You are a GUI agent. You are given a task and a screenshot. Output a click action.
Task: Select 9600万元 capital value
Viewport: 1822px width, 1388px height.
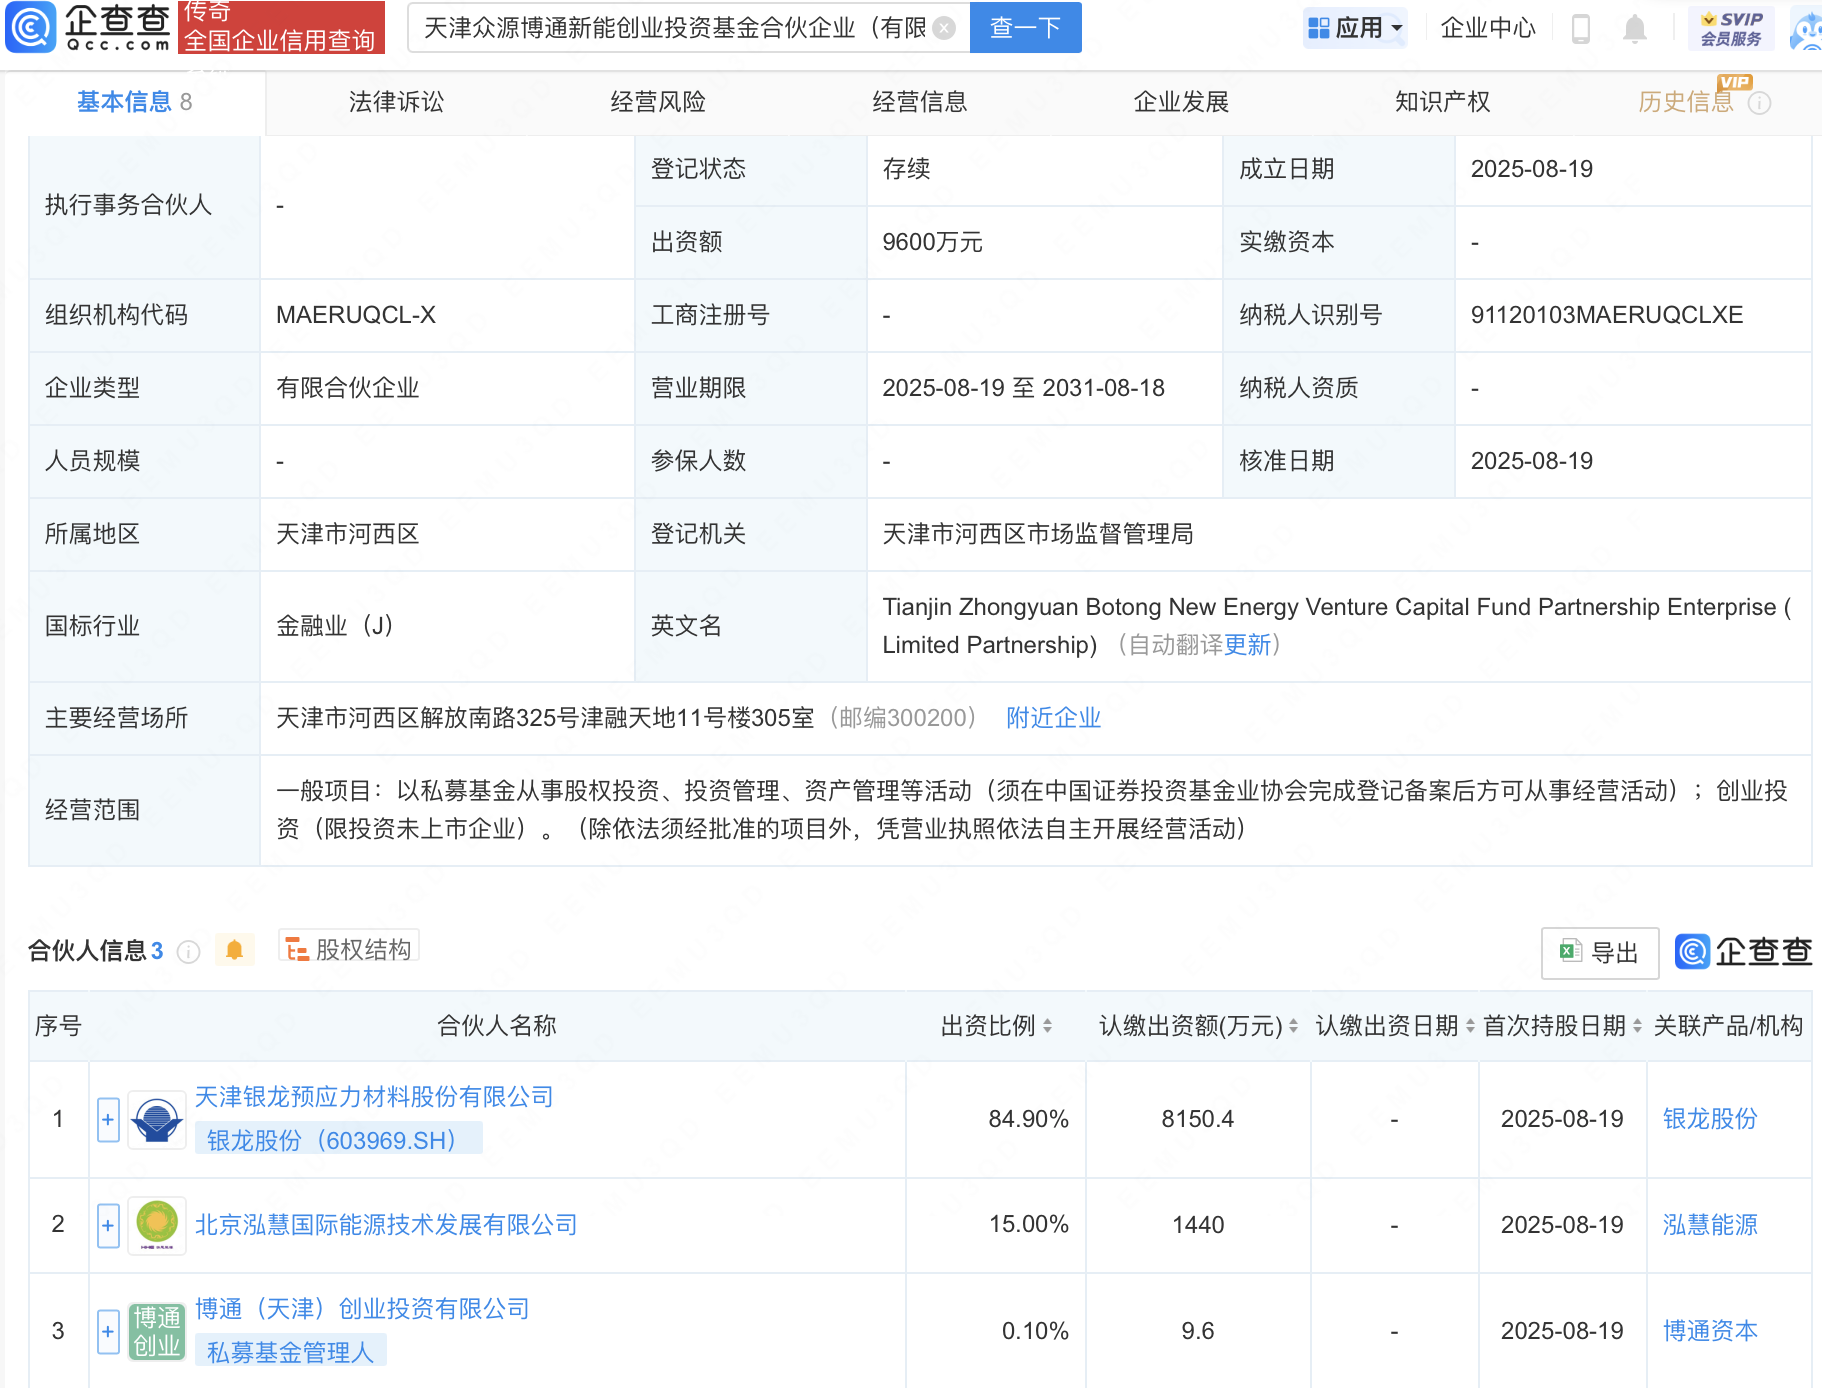click(x=932, y=242)
